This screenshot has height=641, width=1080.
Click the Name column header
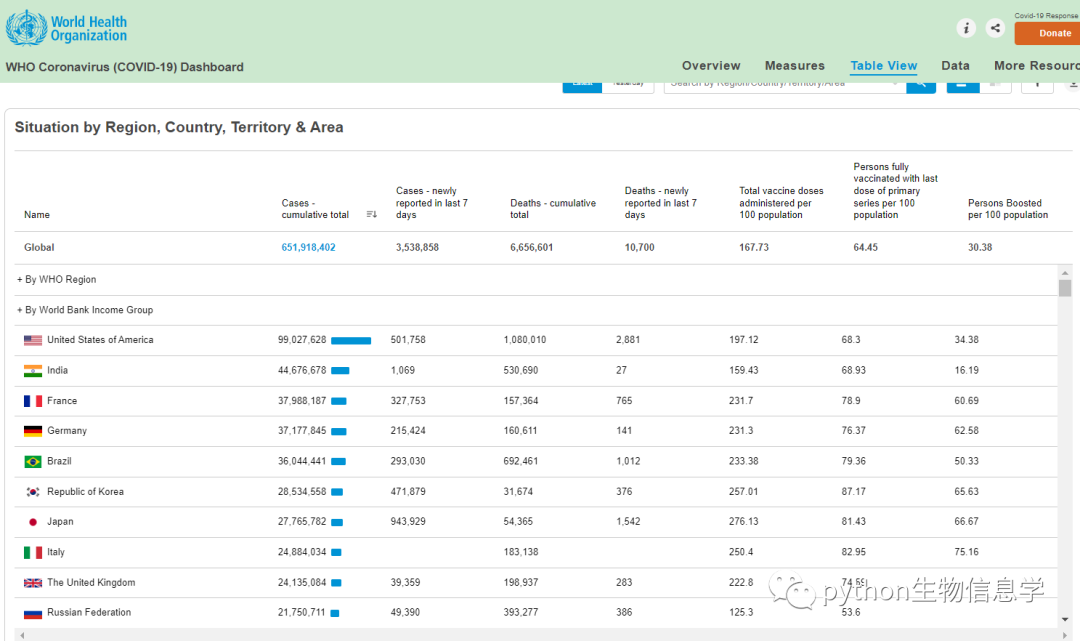point(37,215)
